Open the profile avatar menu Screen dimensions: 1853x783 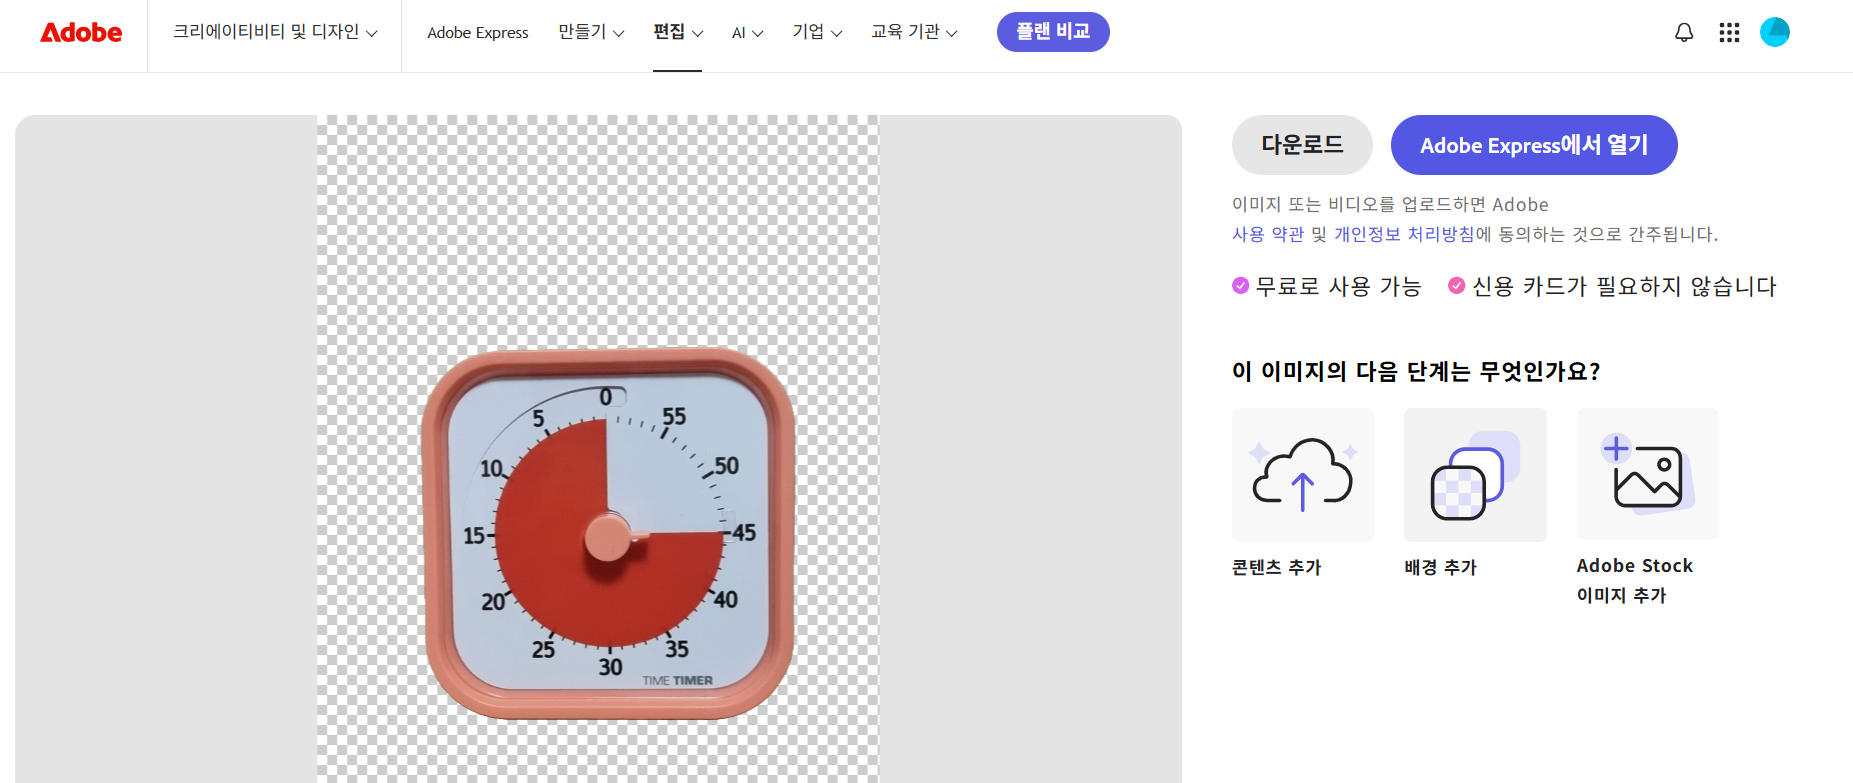pos(1775,32)
